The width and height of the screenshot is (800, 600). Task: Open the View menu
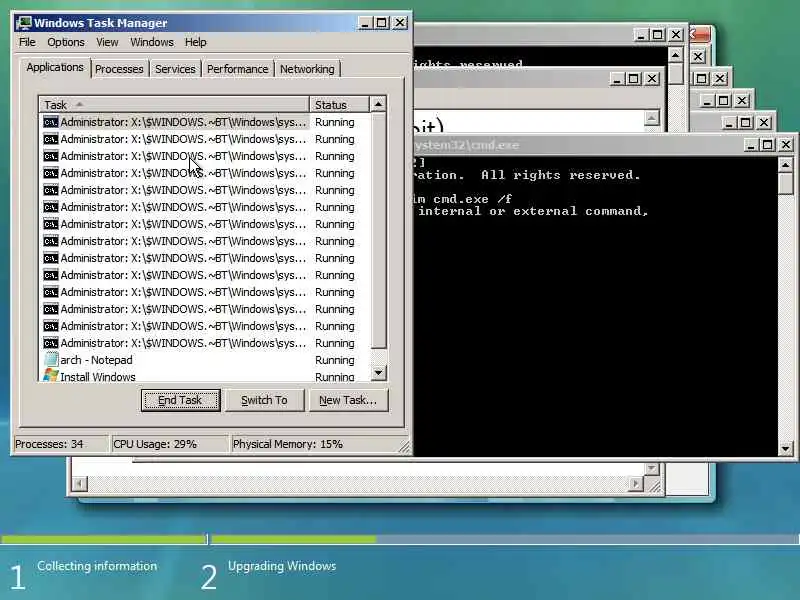point(107,42)
